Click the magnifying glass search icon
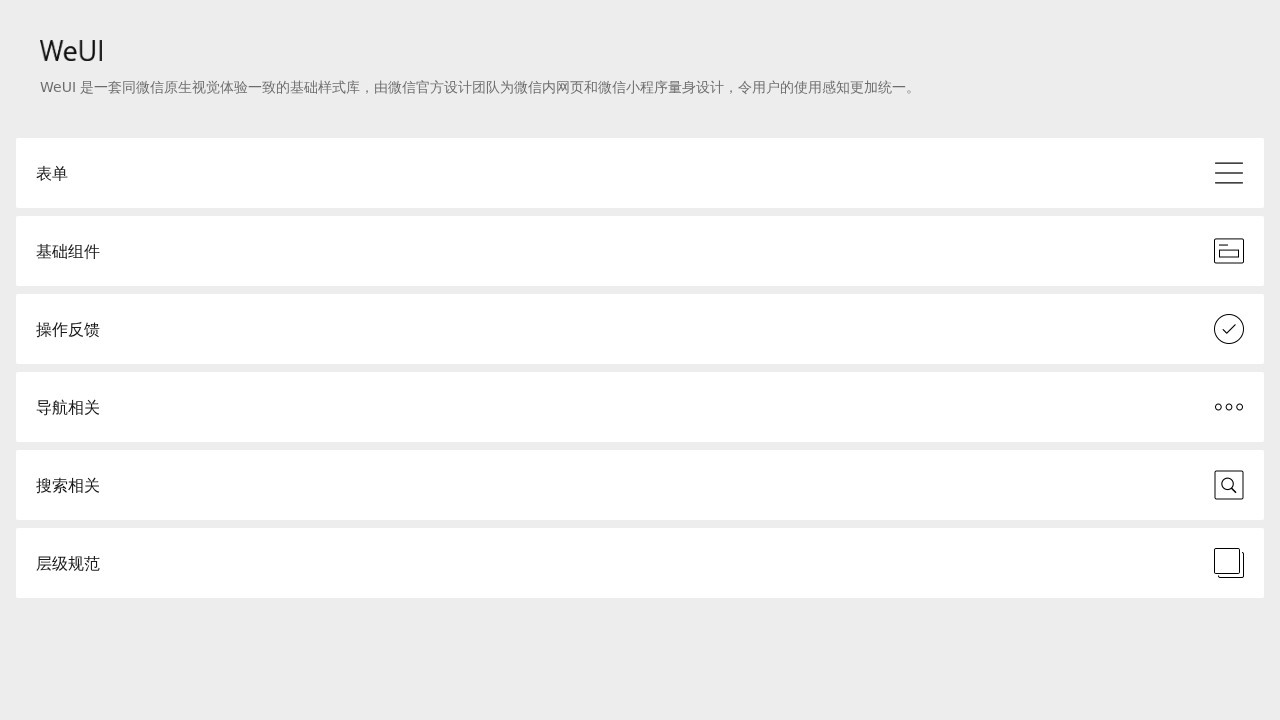Screen dimensions: 1280x720 [x=1229, y=485]
